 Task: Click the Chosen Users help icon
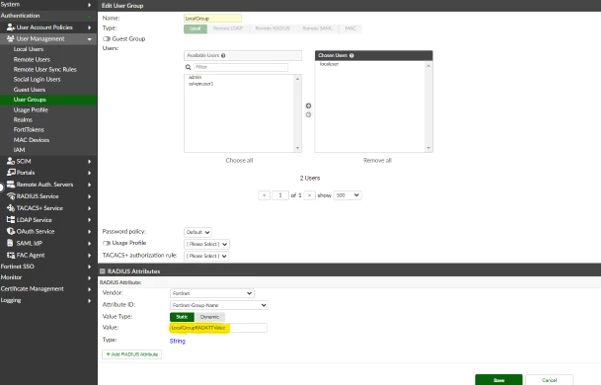[351, 55]
